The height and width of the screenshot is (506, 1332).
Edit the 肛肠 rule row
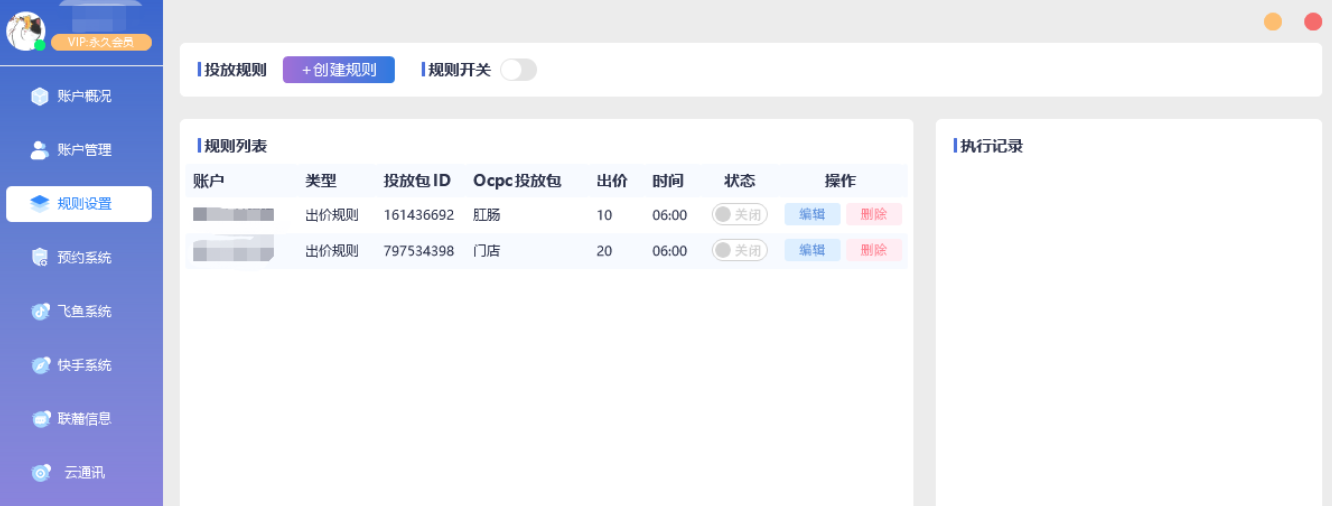(812, 215)
